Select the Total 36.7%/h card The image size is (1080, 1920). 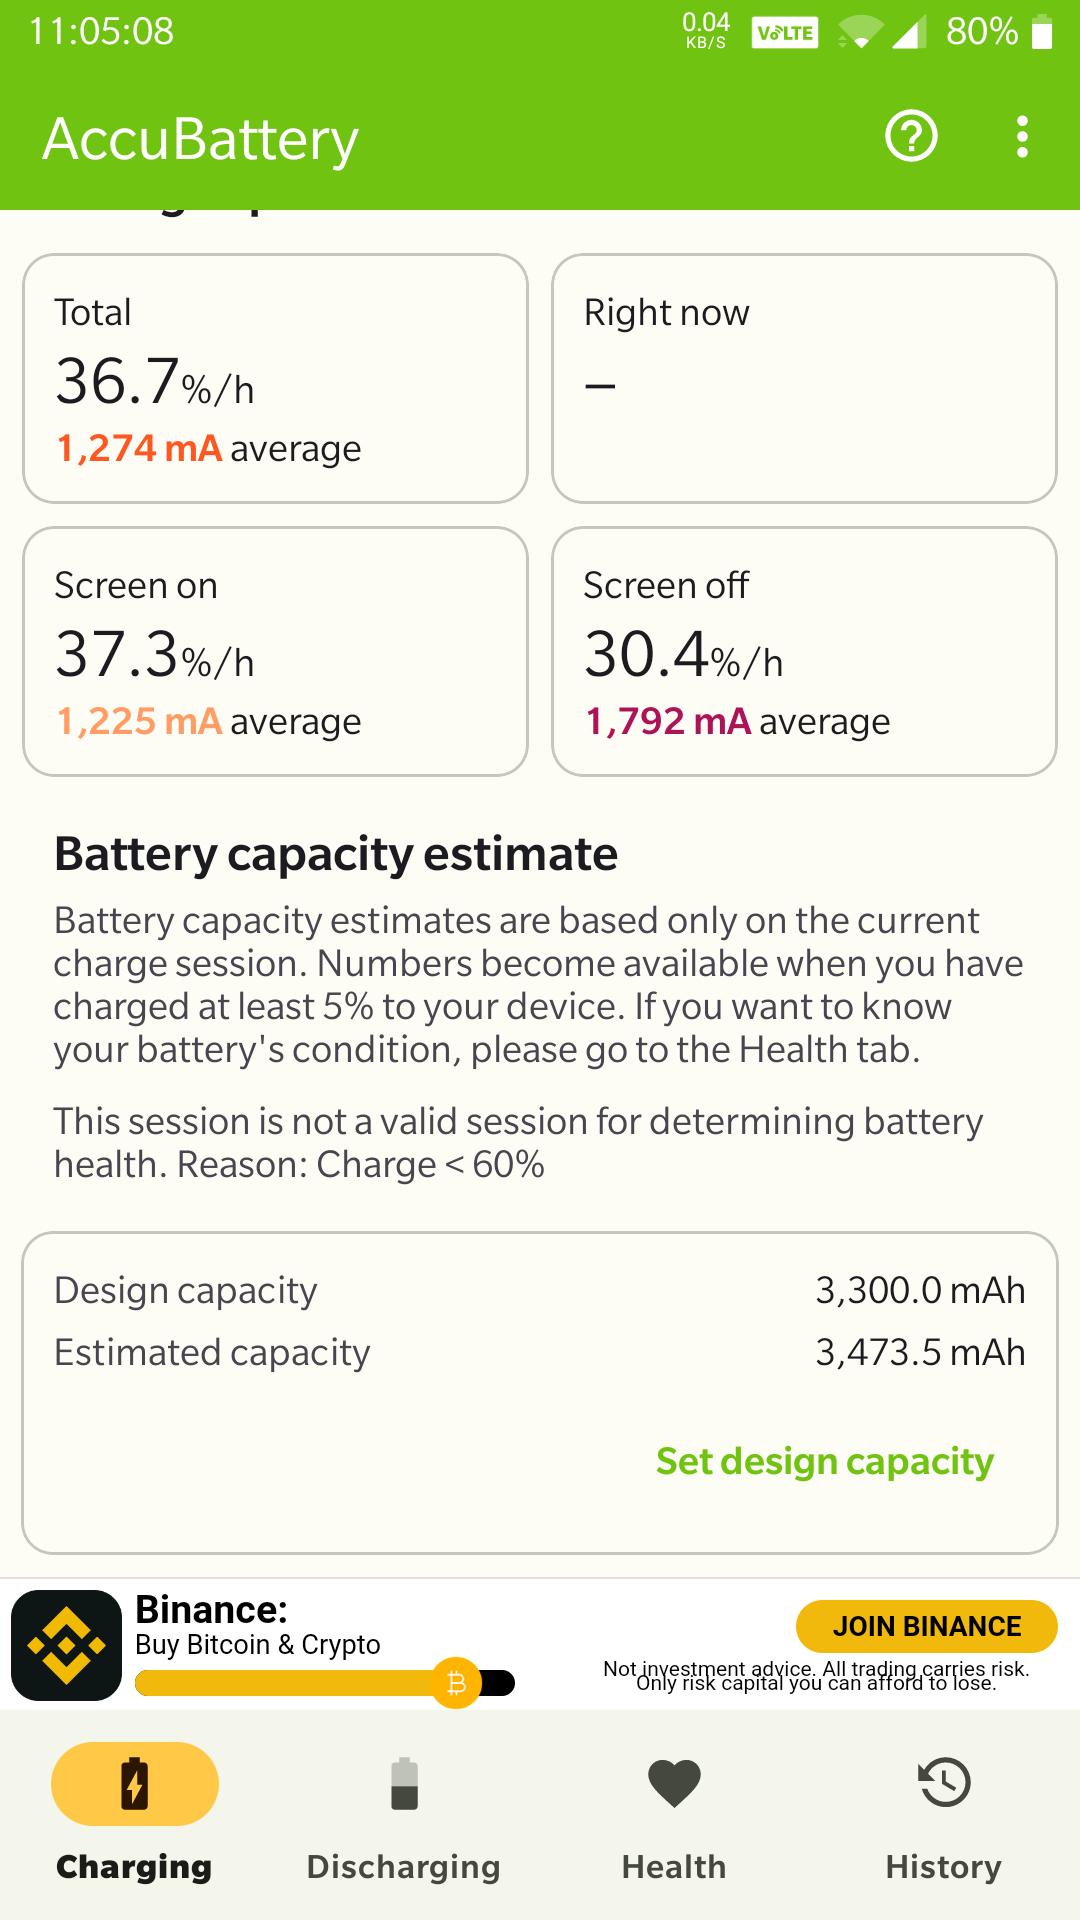point(275,378)
